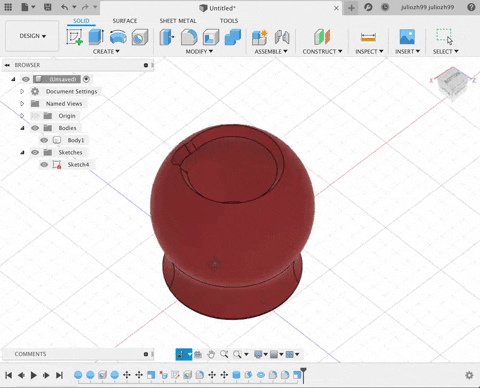Click the Offset Plane construct icon
Image resolution: width=480 pixels, height=388 pixels.
click(322, 37)
